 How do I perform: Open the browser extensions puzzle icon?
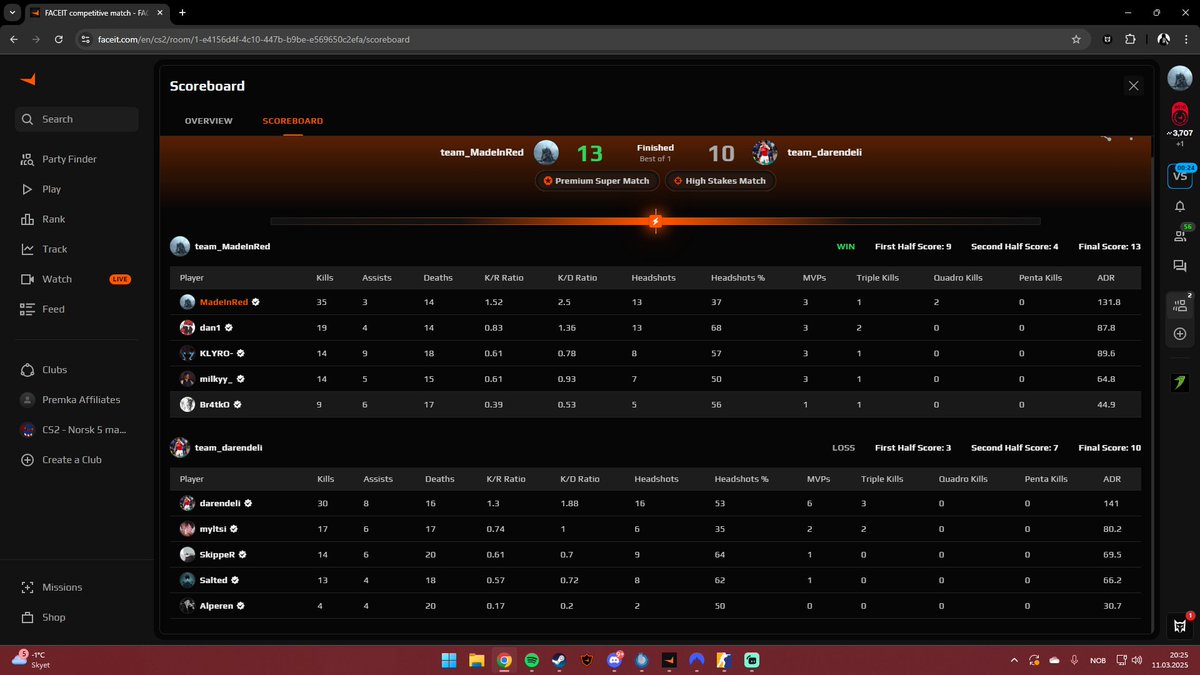tap(1130, 39)
